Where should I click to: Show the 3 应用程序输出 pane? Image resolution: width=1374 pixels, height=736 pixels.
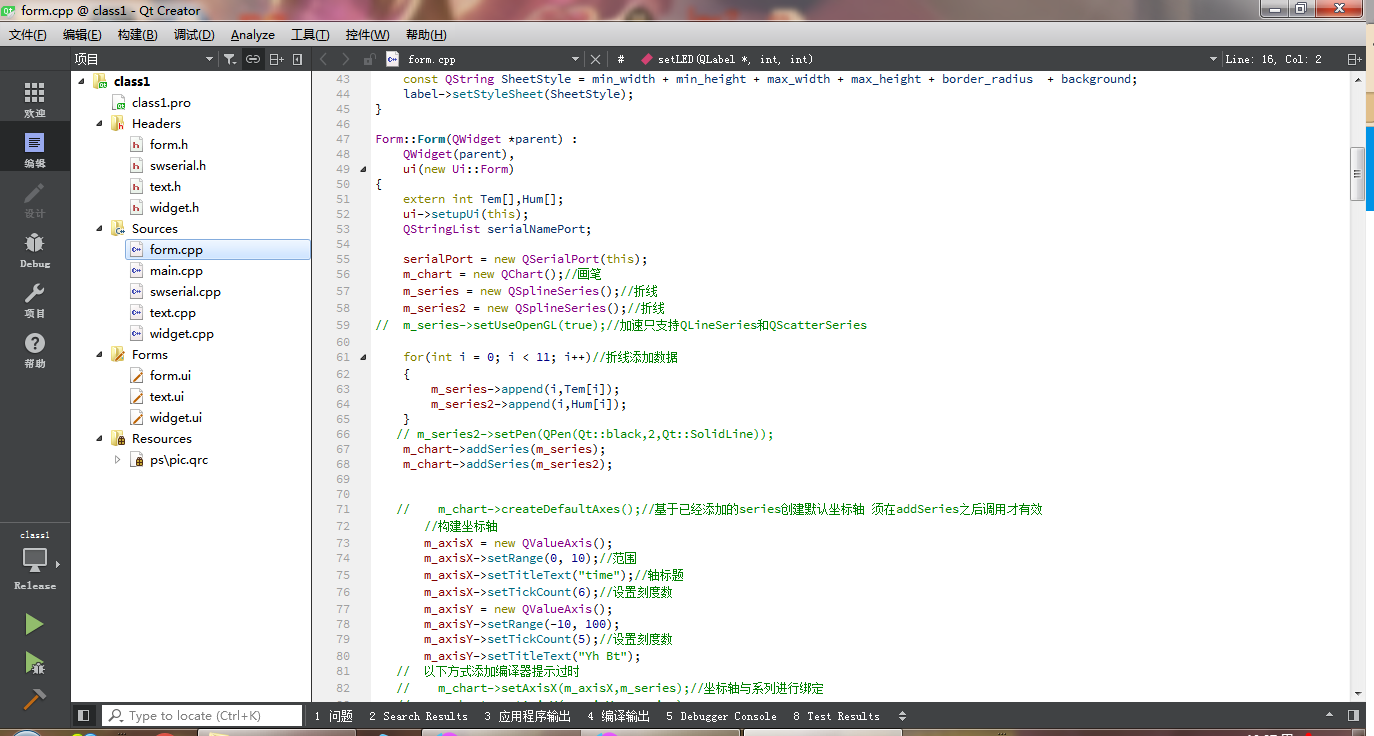click(527, 716)
